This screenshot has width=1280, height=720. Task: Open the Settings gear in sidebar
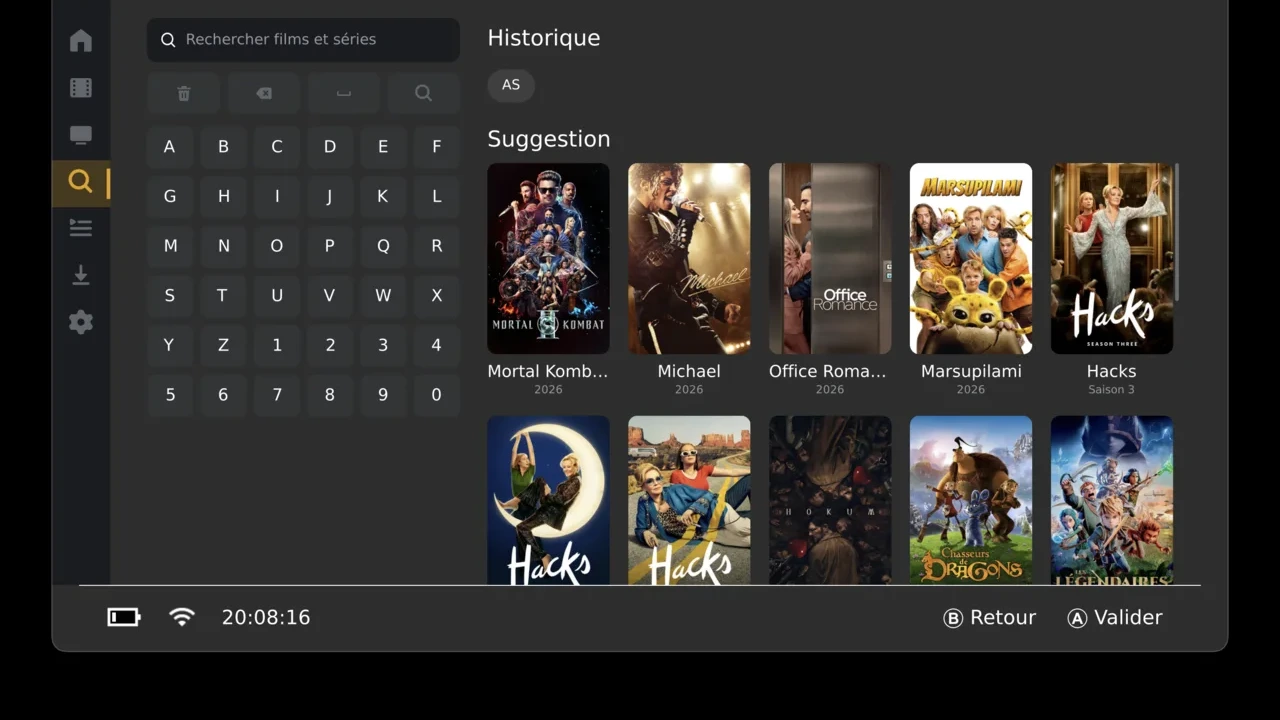81,322
